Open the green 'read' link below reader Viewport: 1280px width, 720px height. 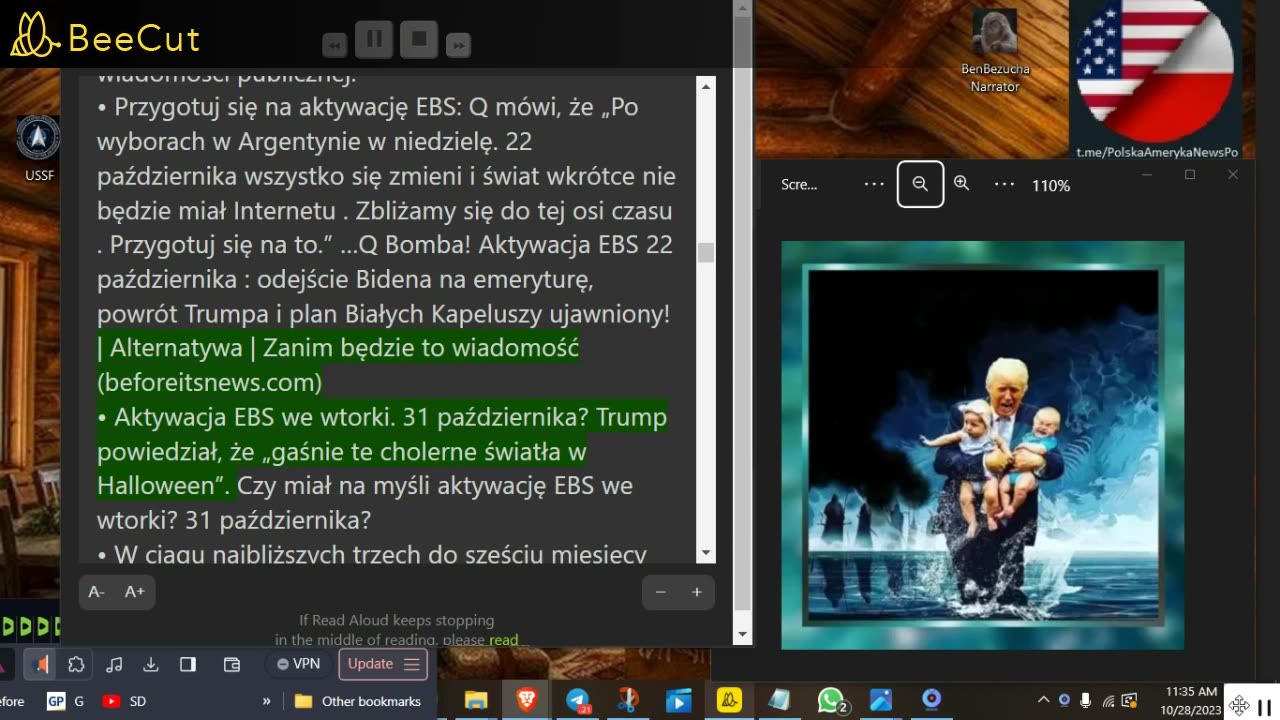[x=504, y=640]
